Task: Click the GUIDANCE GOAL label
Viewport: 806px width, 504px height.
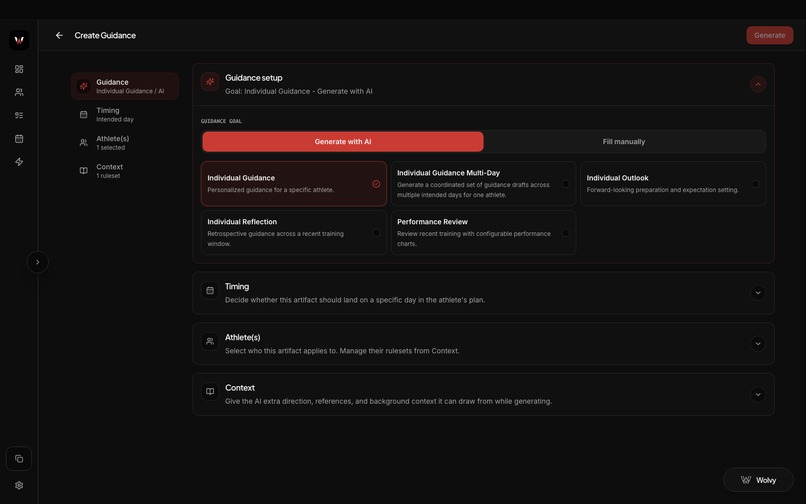Action: 221,121
